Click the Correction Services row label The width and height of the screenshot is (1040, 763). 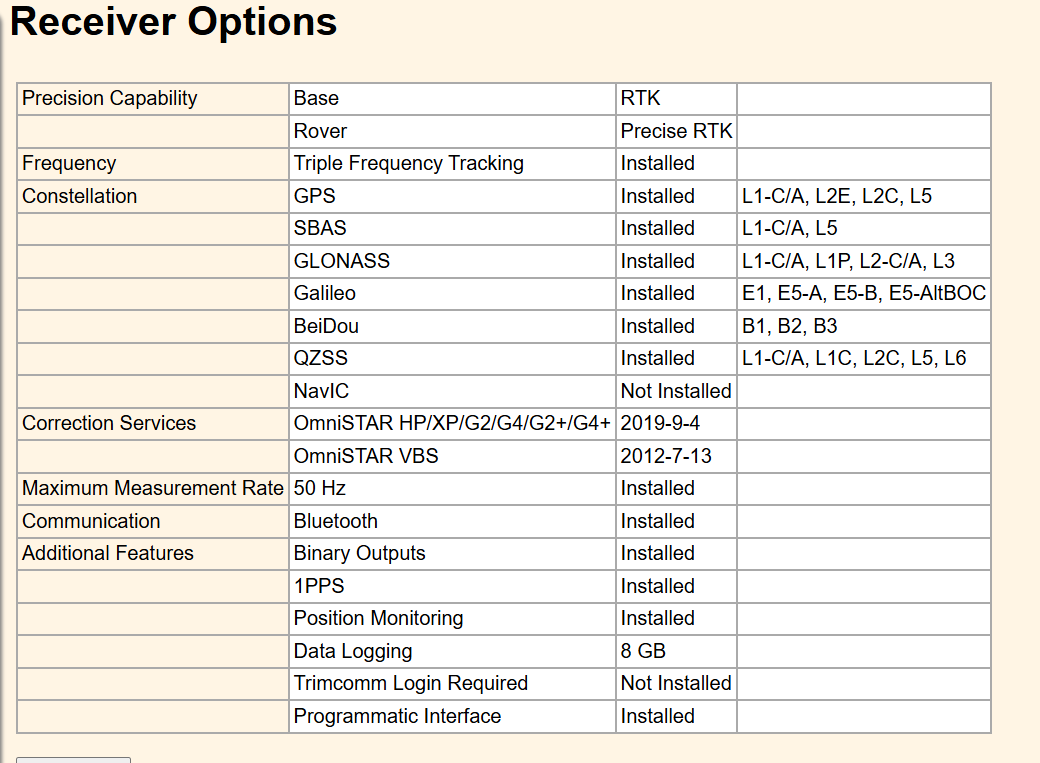pos(109,423)
